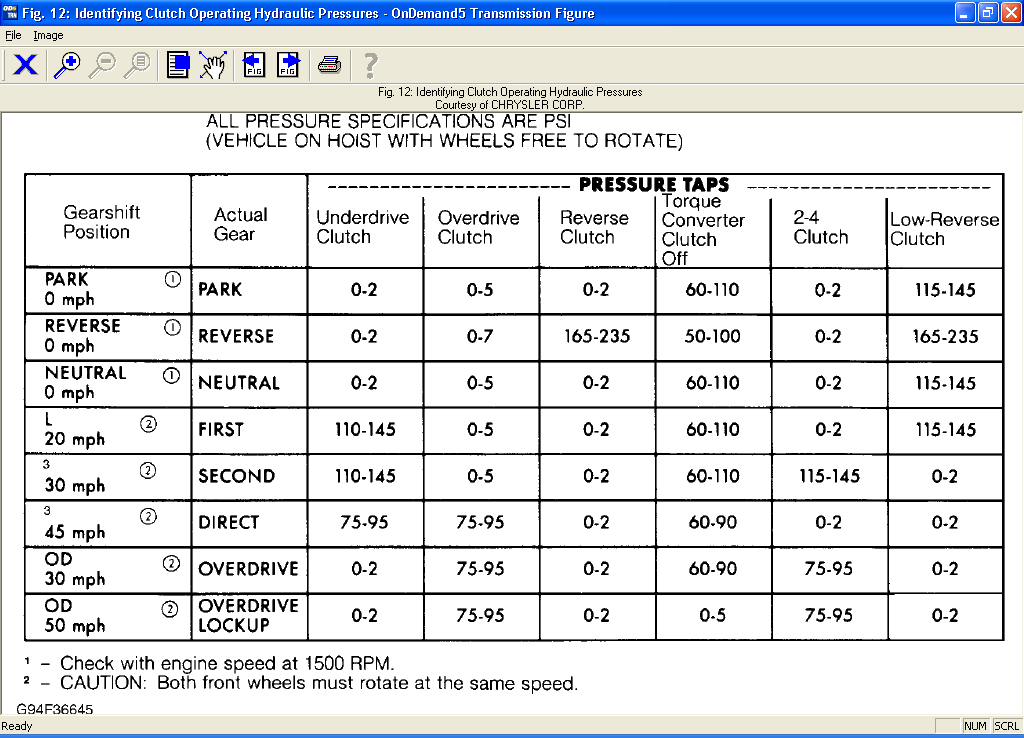
Task: Close the figure window with red X
Action: (1011, 12)
